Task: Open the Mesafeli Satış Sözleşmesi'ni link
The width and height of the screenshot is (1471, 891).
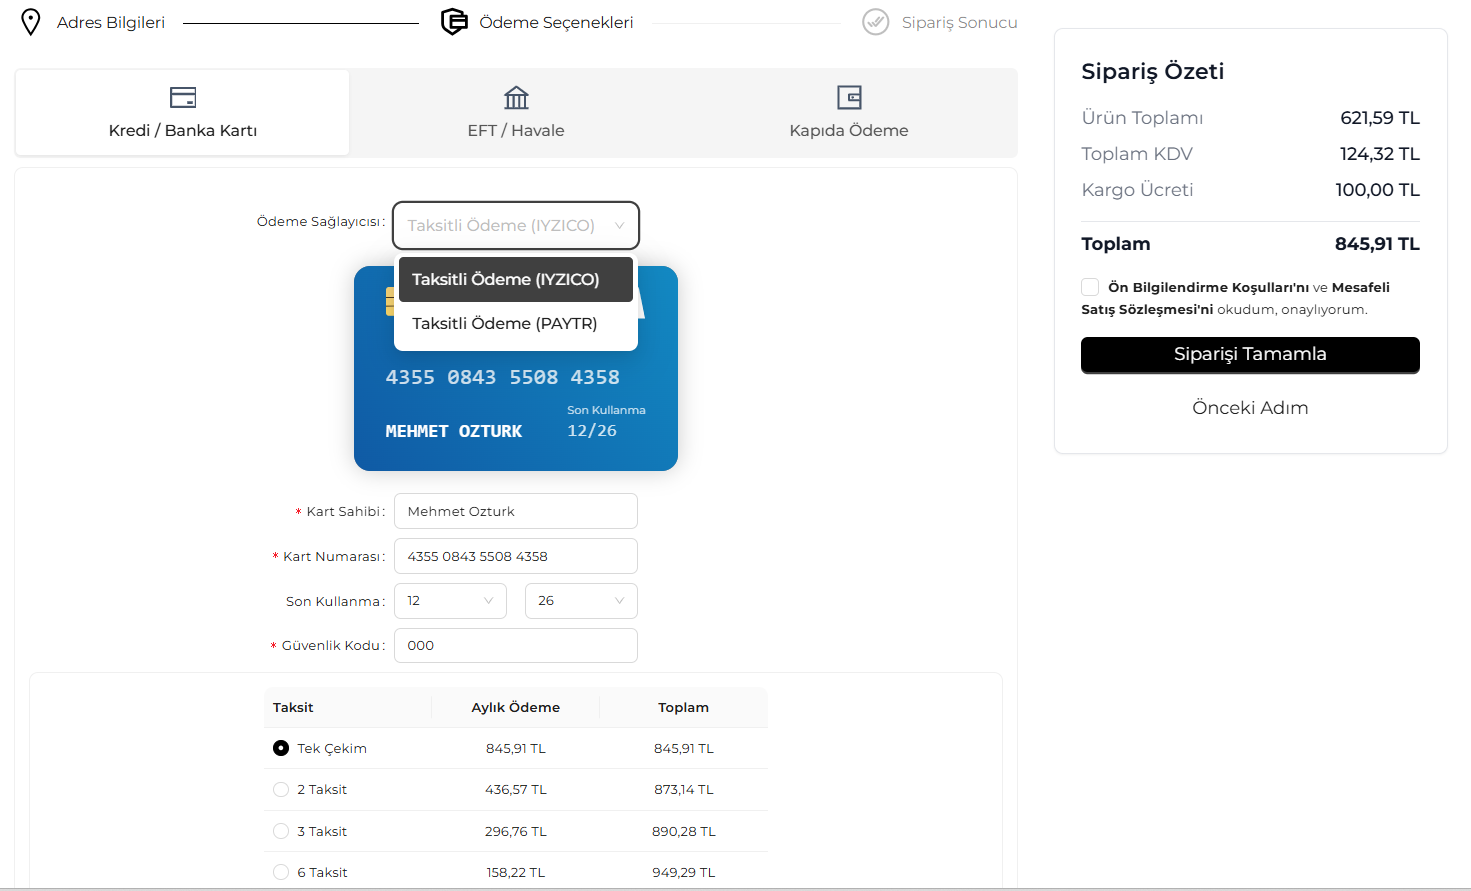Action: coord(1236,298)
